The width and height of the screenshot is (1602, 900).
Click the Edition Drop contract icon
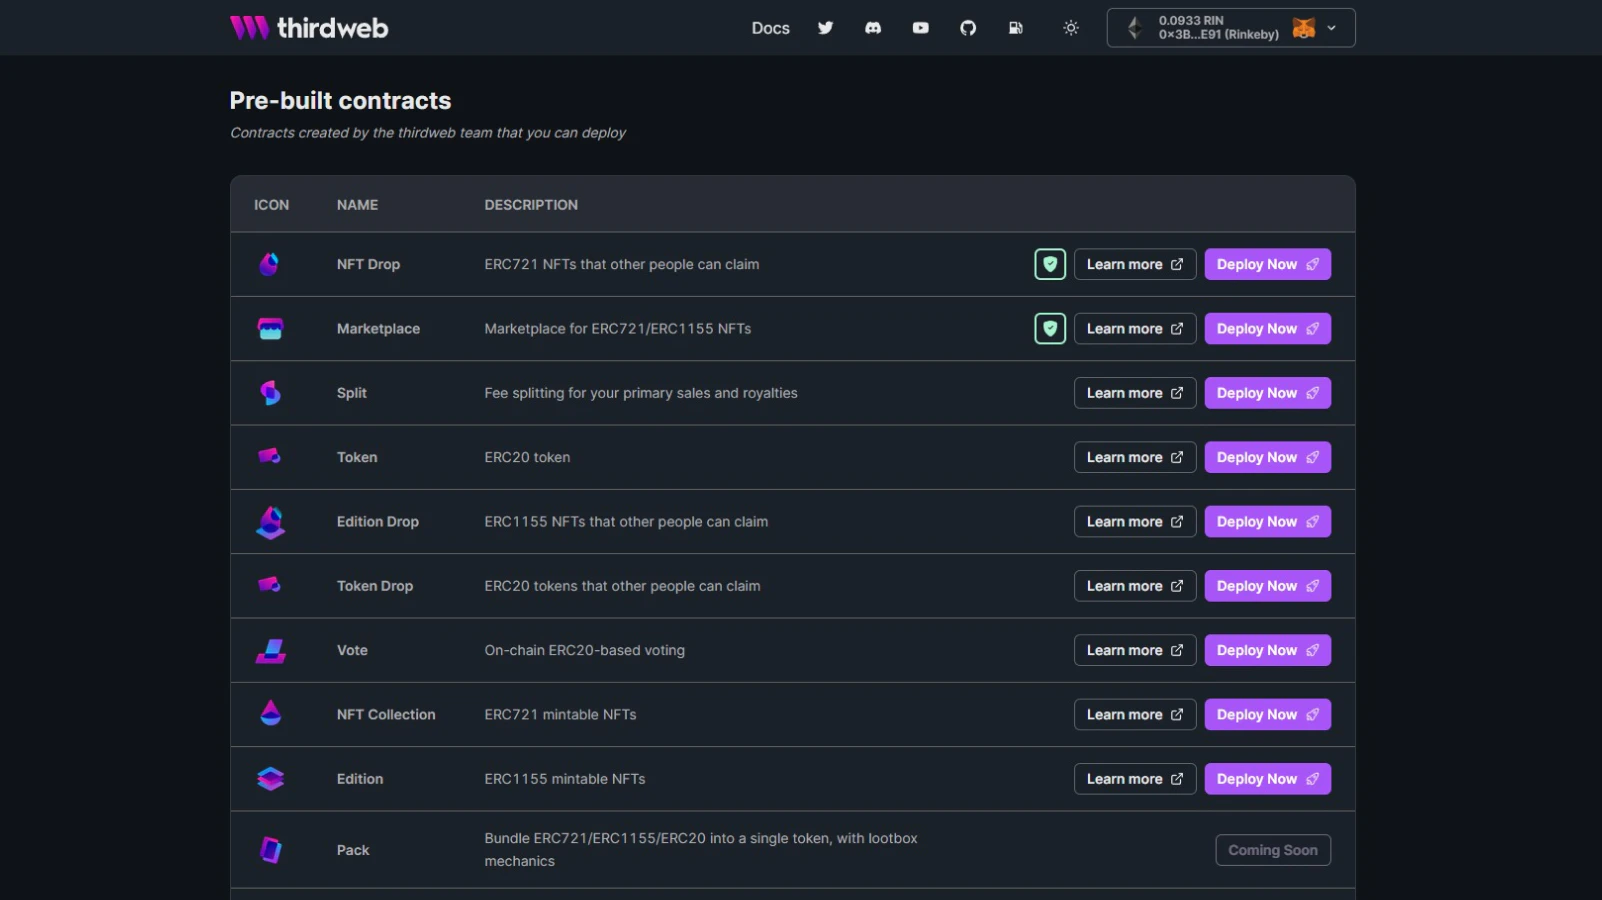pos(270,522)
